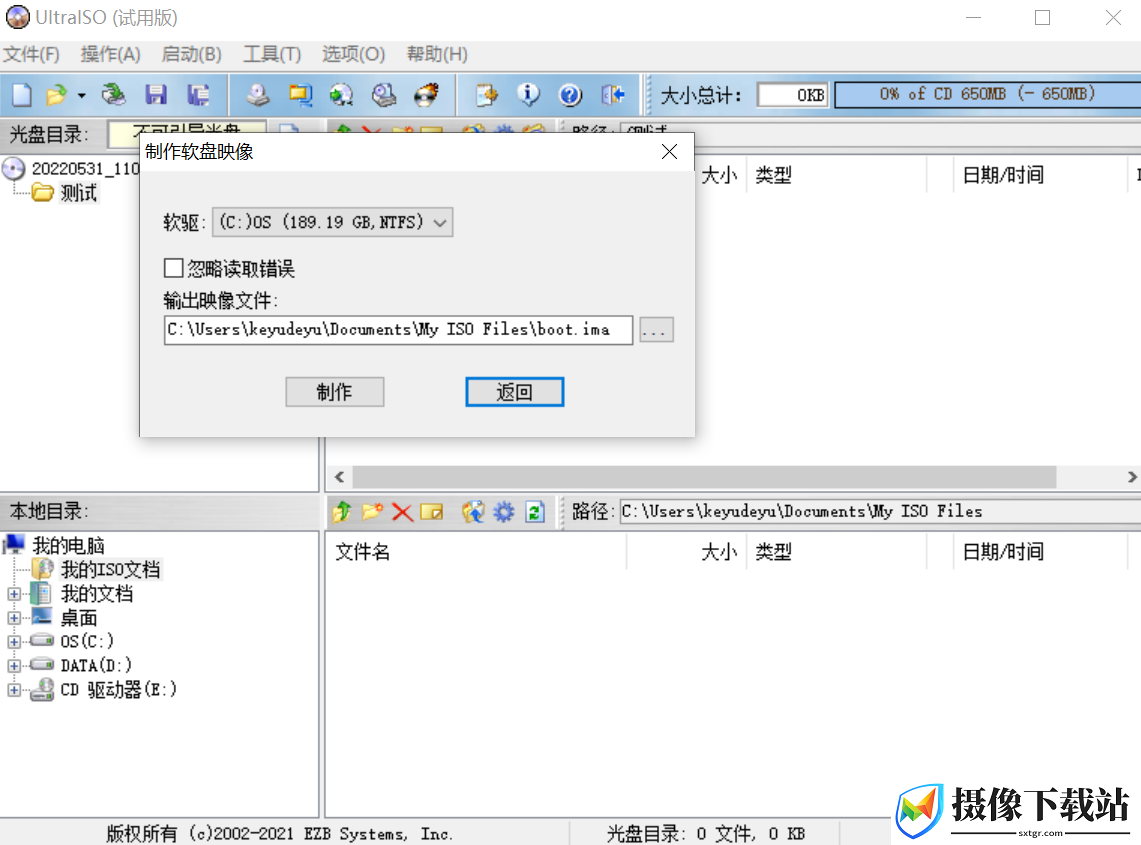The height and width of the screenshot is (845, 1141).
Task: Click the Make CD/DVD image icon
Action: pos(258,95)
